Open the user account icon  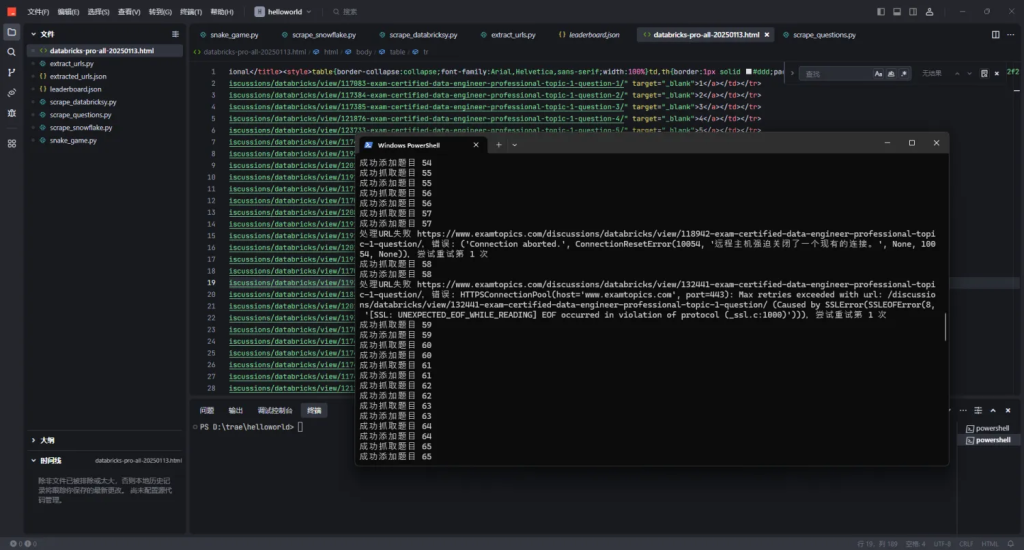pos(929,12)
